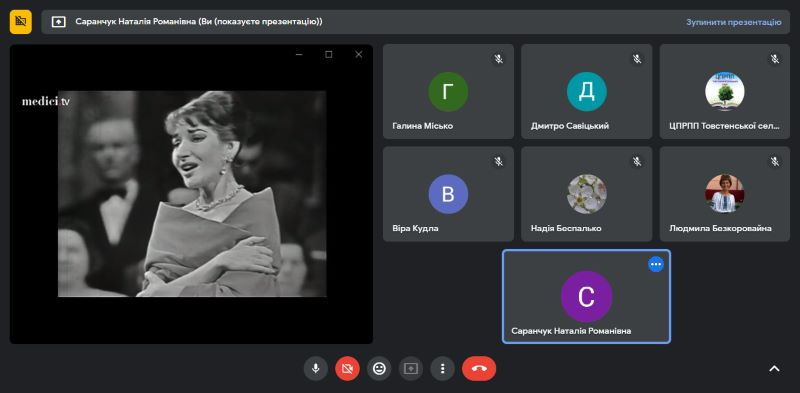Leave the call with the red button
Viewport: 800px width, 393px height.
(479, 369)
